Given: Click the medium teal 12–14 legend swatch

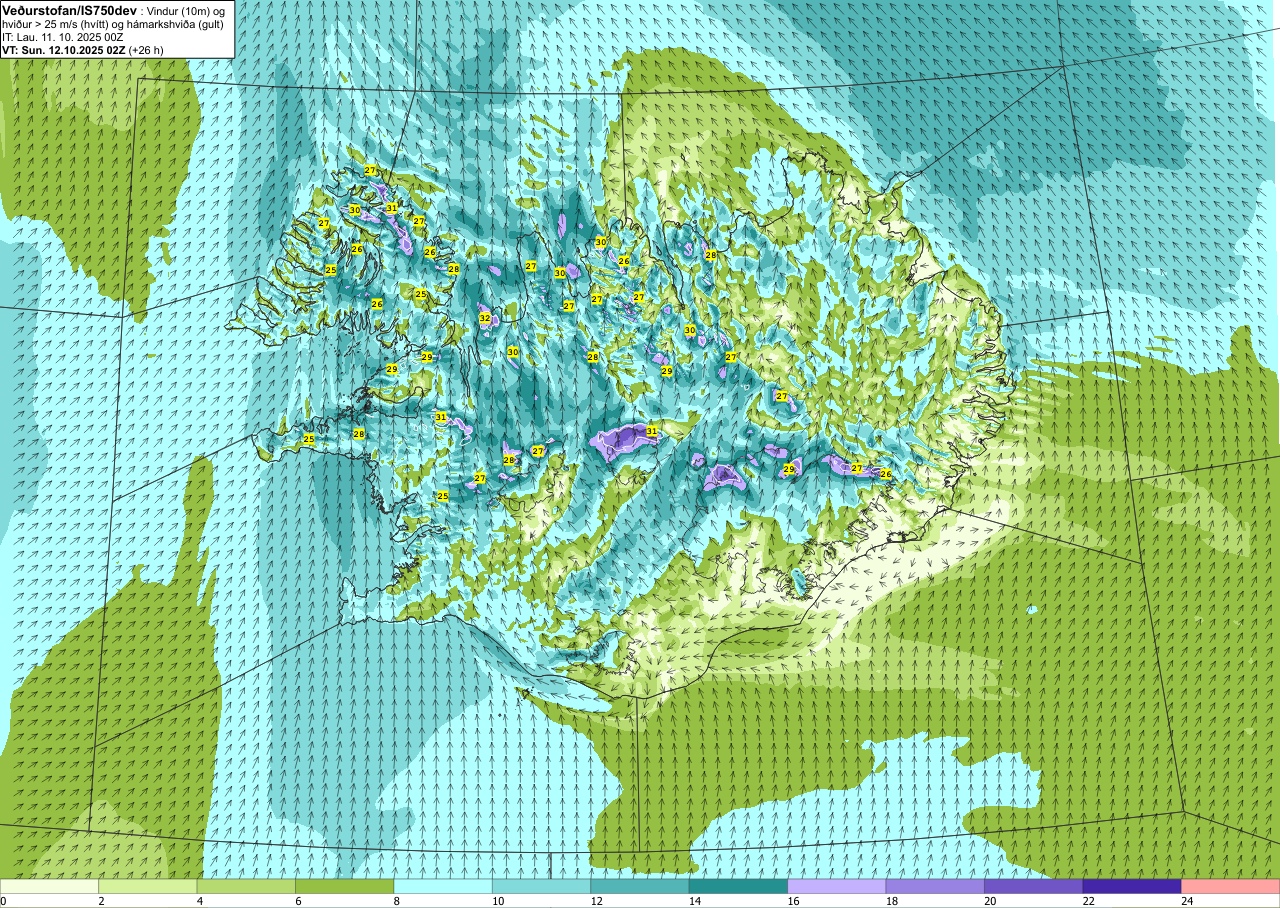Looking at the screenshot, I should 640,887.
